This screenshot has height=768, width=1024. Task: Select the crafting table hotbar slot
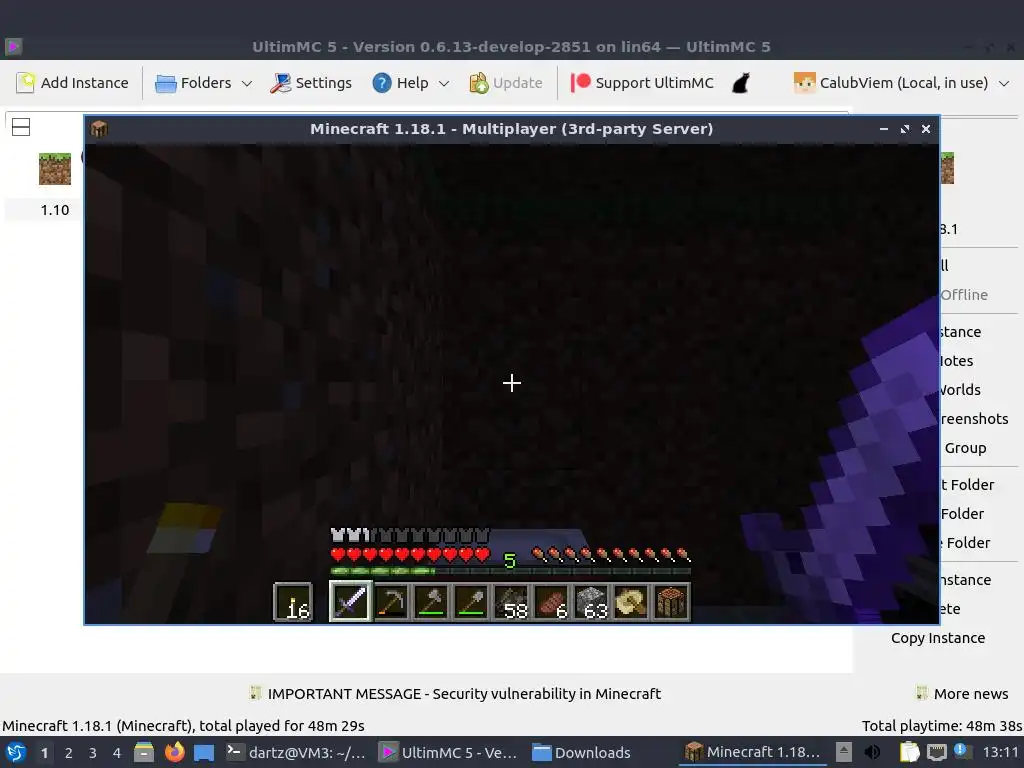[671, 601]
